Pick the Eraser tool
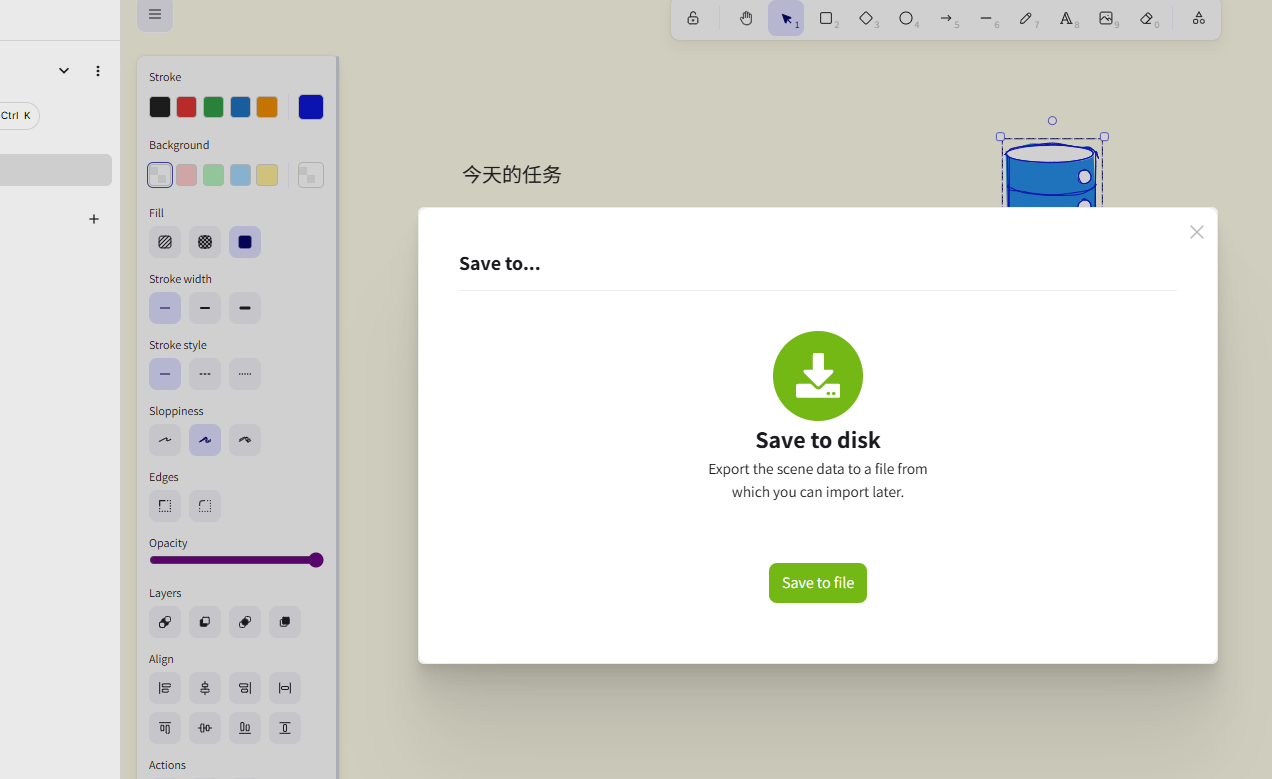Screen dimensions: 1272x779 point(1147,18)
